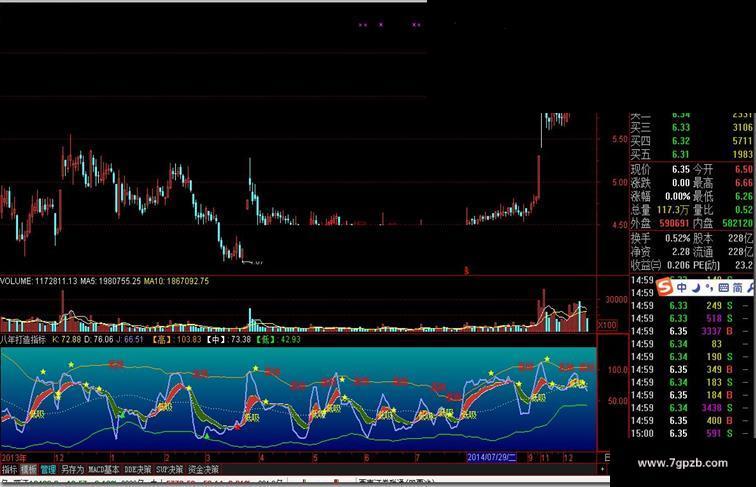Switch to the DDE决策 template
This screenshot has width=756, height=487.
point(138,469)
